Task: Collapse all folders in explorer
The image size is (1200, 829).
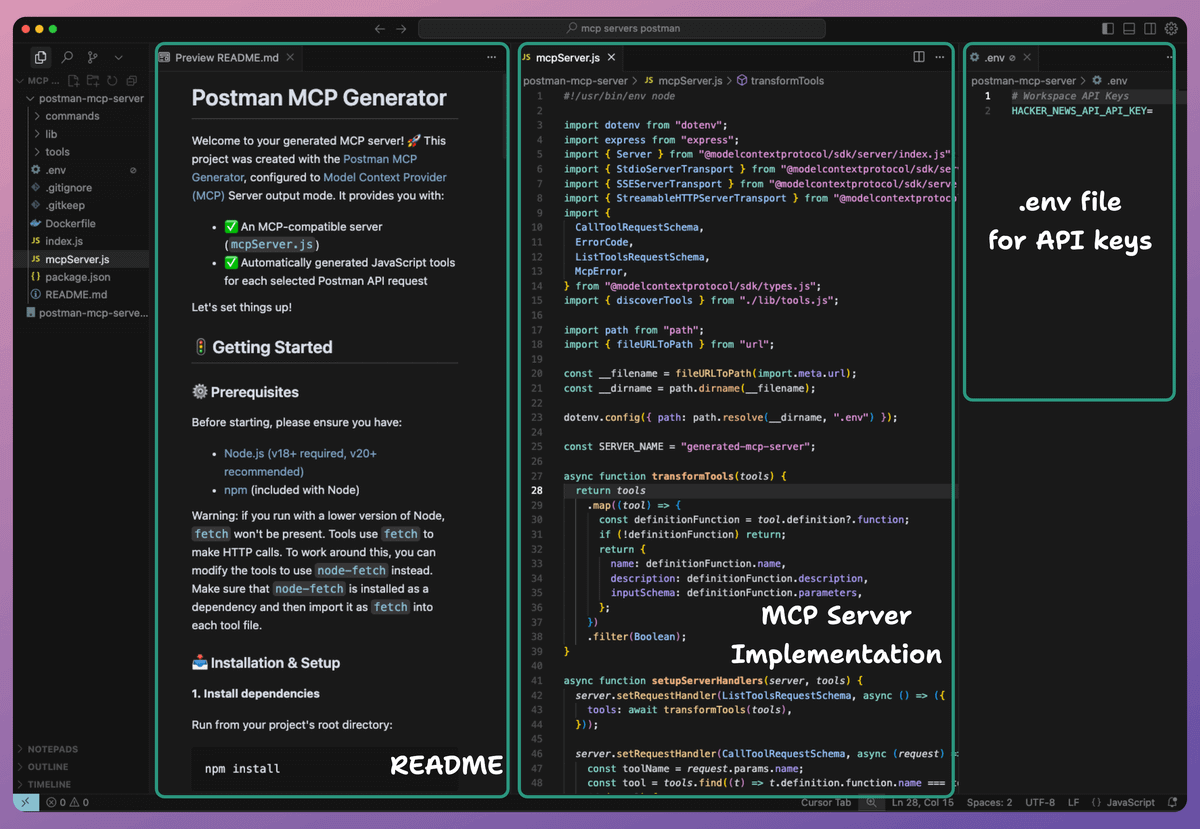Action: (131, 80)
